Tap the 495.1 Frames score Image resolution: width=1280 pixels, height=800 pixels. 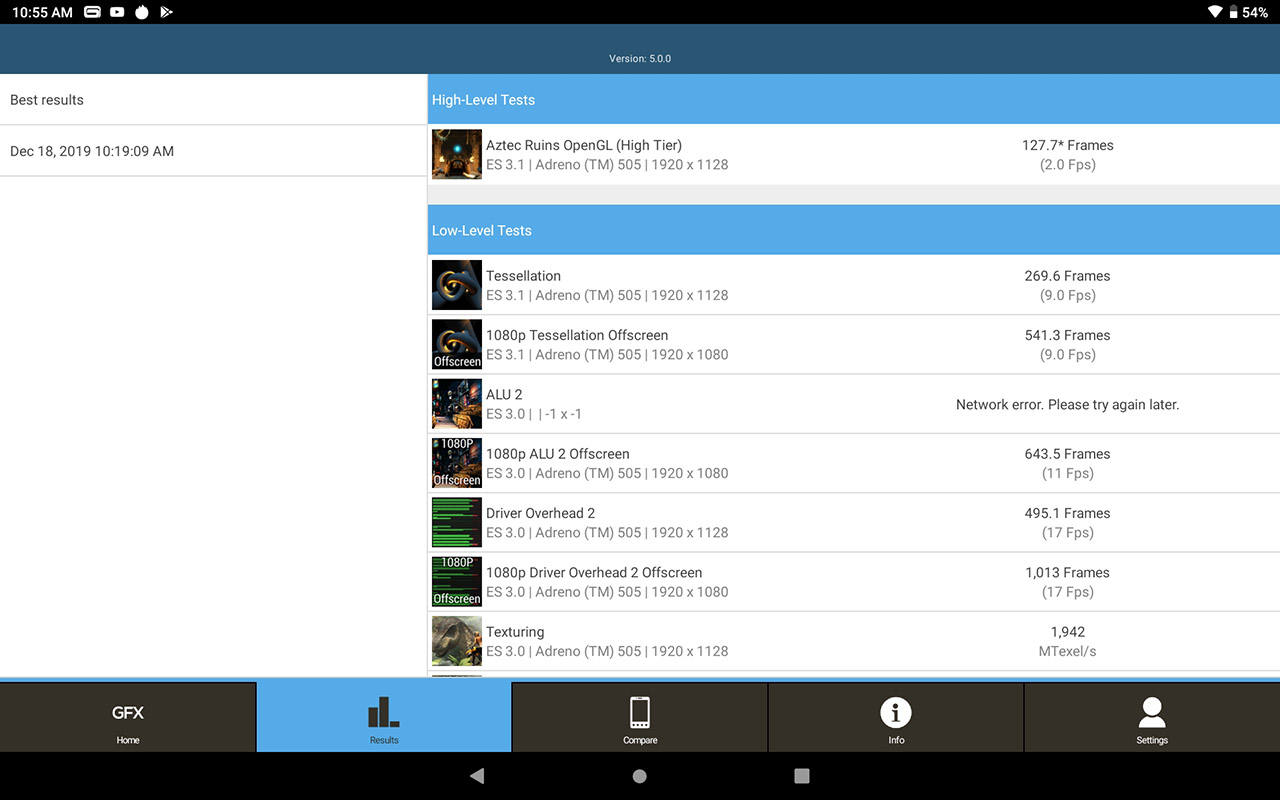pos(1067,513)
